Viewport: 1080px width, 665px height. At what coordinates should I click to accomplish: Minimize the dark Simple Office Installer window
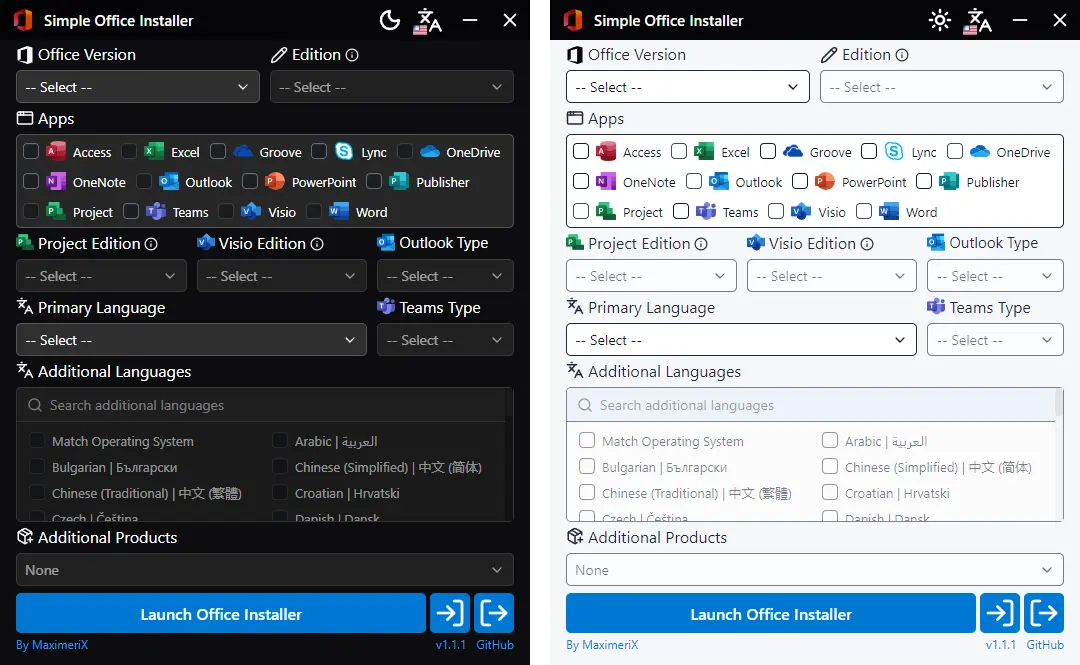click(x=470, y=20)
